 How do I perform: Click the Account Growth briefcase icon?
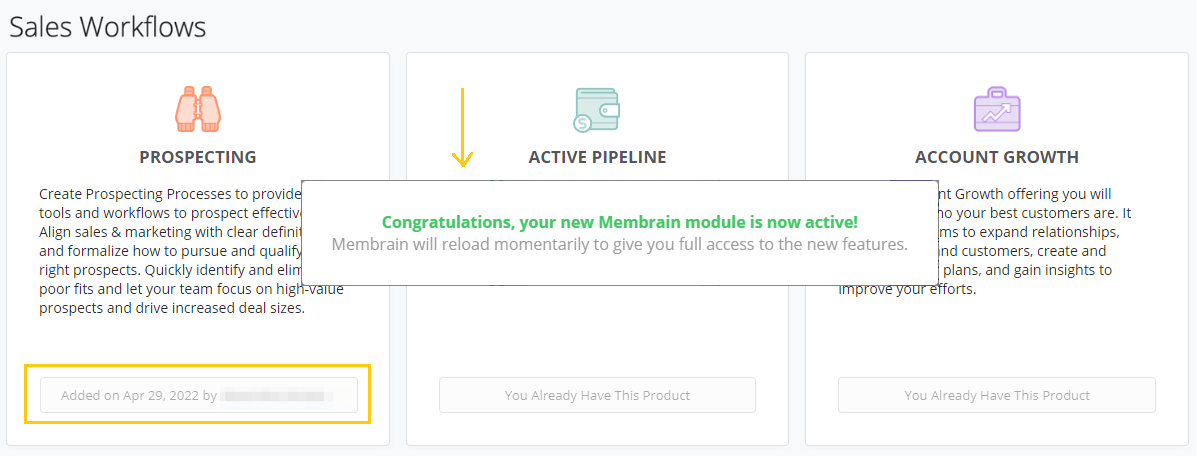coord(997,109)
